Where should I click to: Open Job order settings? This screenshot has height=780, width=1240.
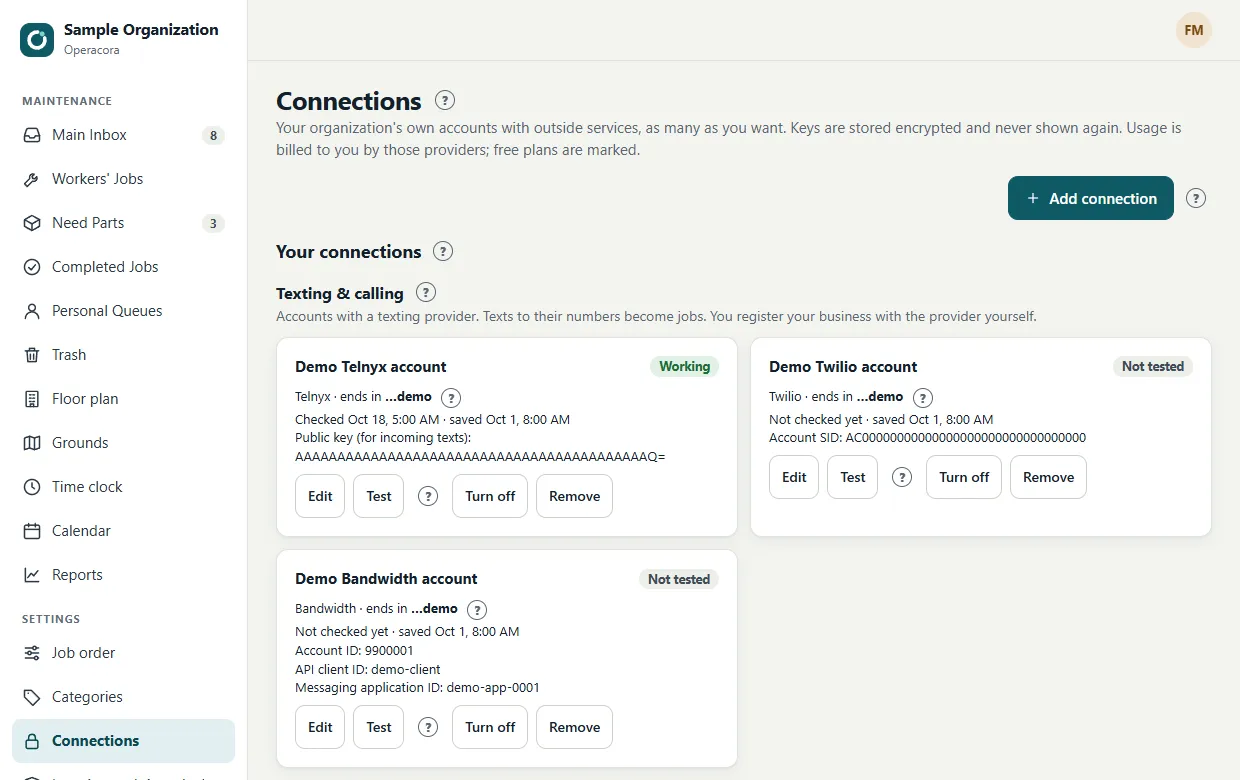tap(124, 653)
